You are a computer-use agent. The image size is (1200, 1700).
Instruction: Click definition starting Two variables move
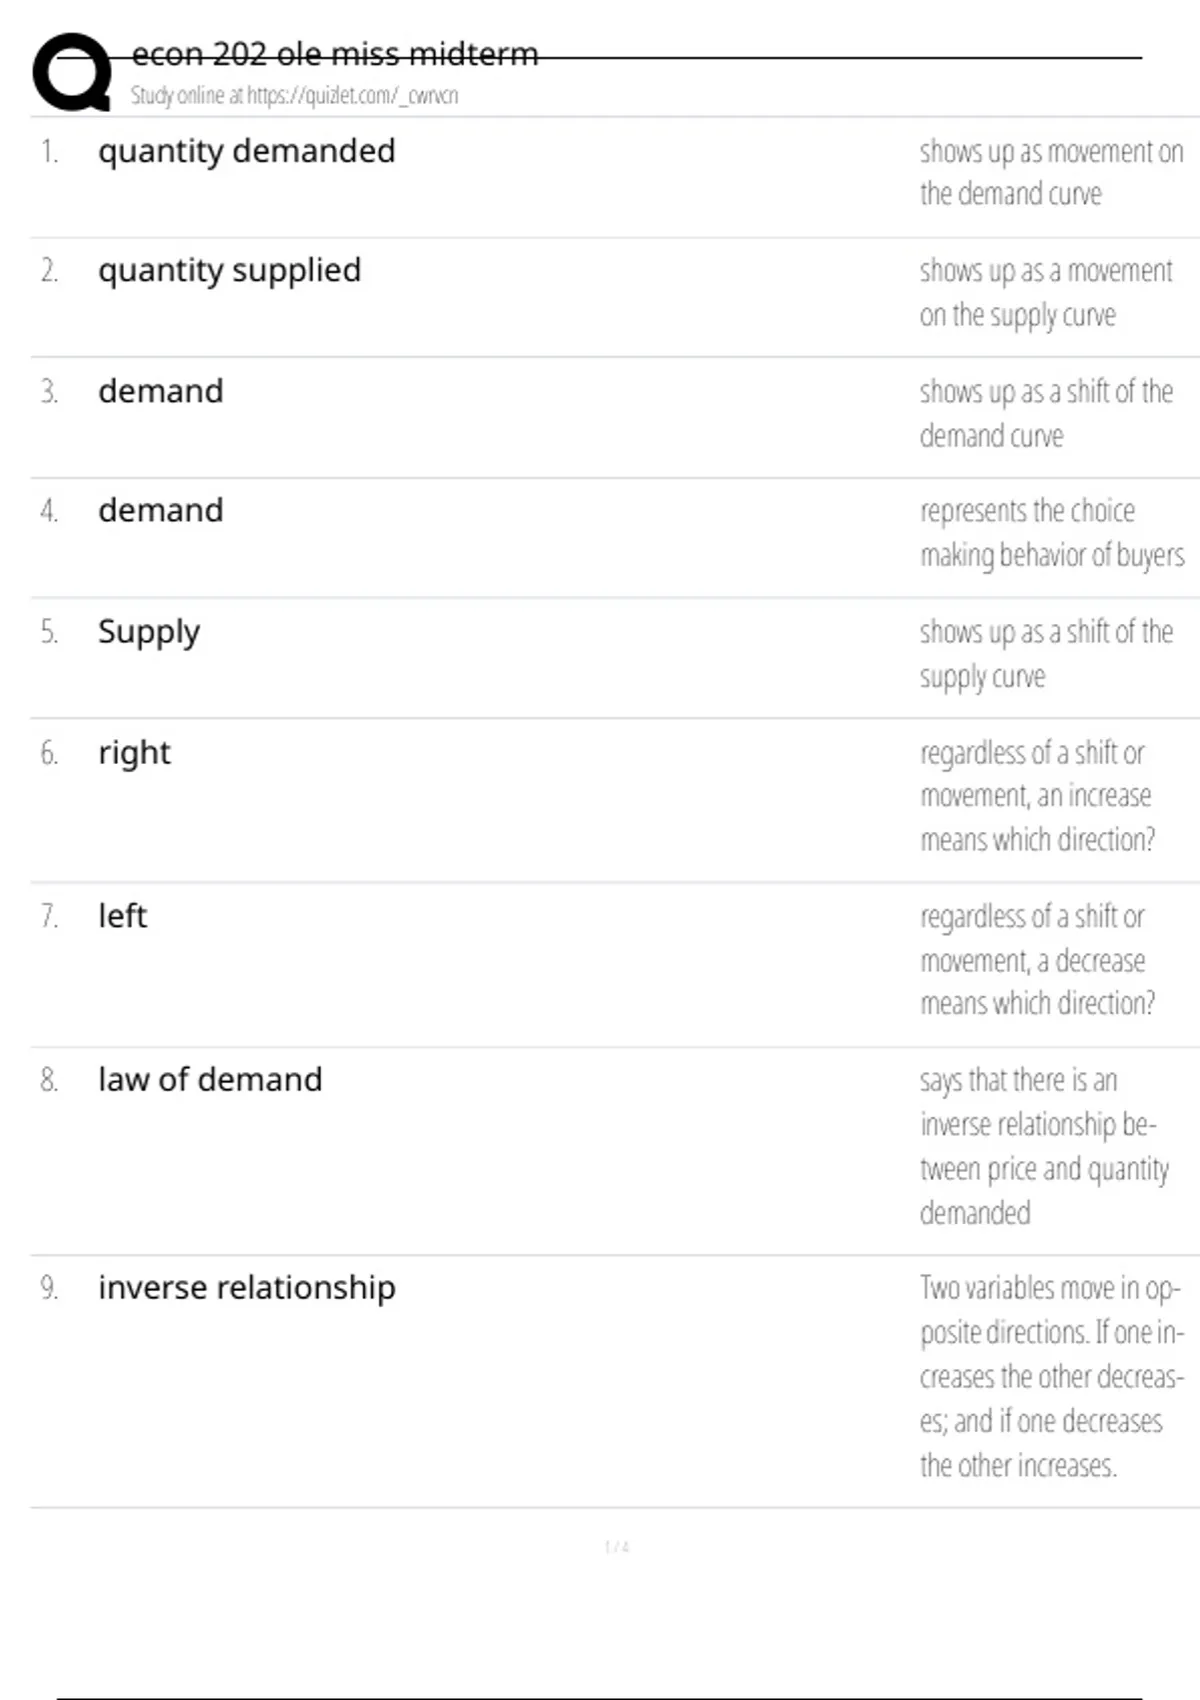1051,1377
